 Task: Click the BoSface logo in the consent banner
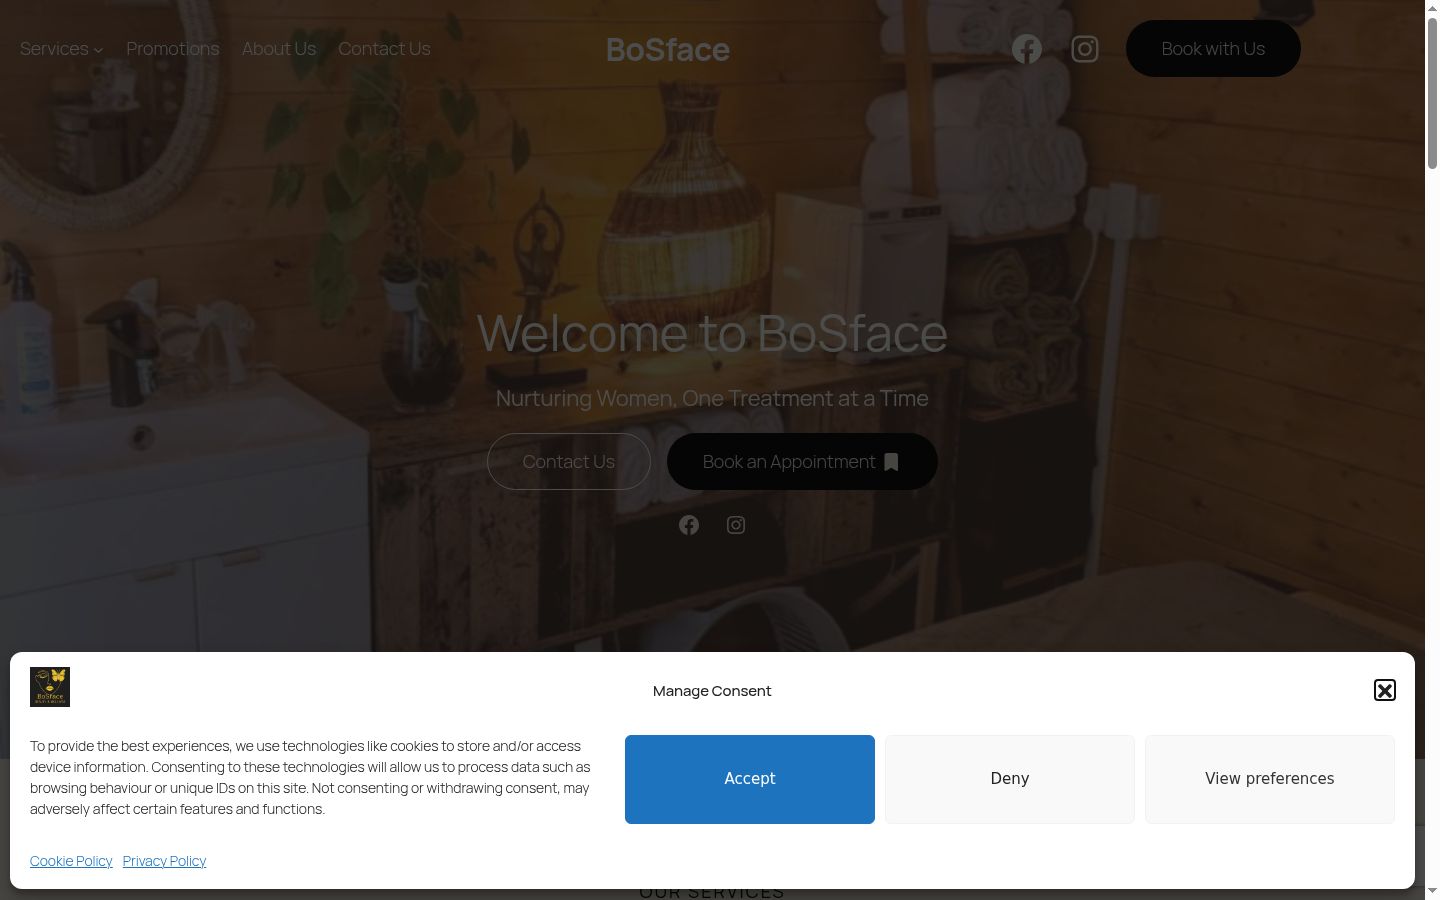(x=50, y=687)
